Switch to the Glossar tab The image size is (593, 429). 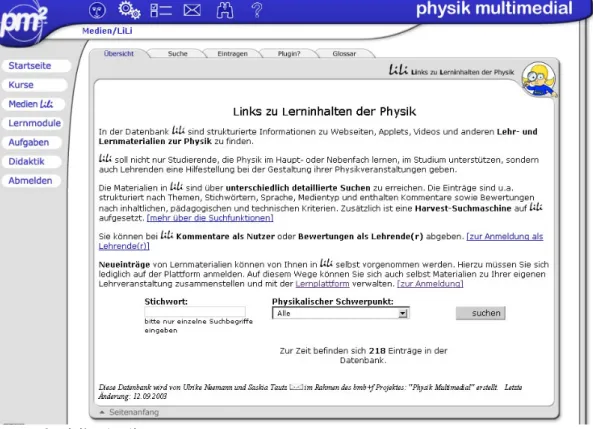344,54
